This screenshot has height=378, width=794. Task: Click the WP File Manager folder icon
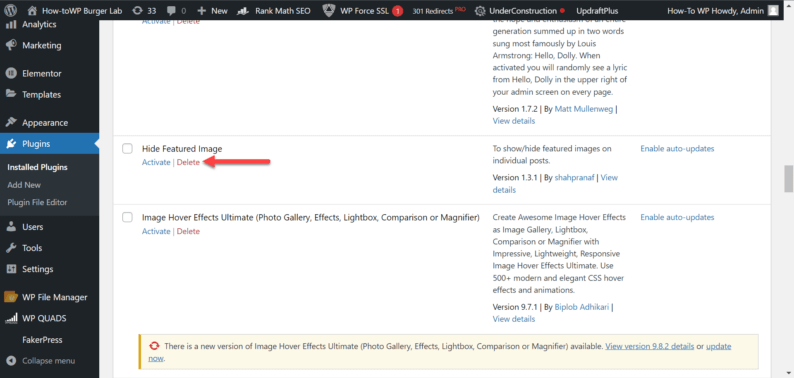(x=11, y=297)
